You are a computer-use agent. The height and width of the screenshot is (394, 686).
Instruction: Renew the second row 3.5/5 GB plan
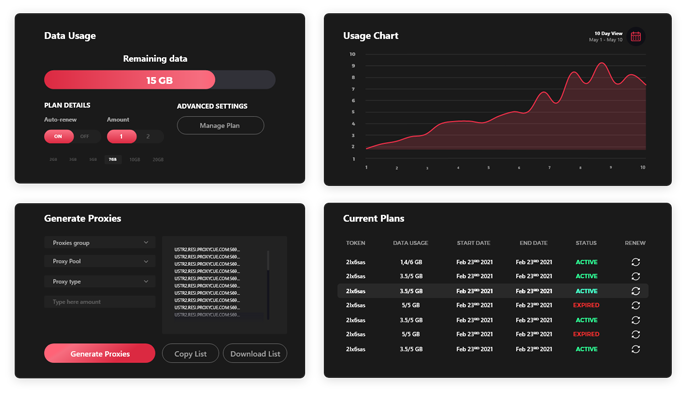(x=636, y=276)
